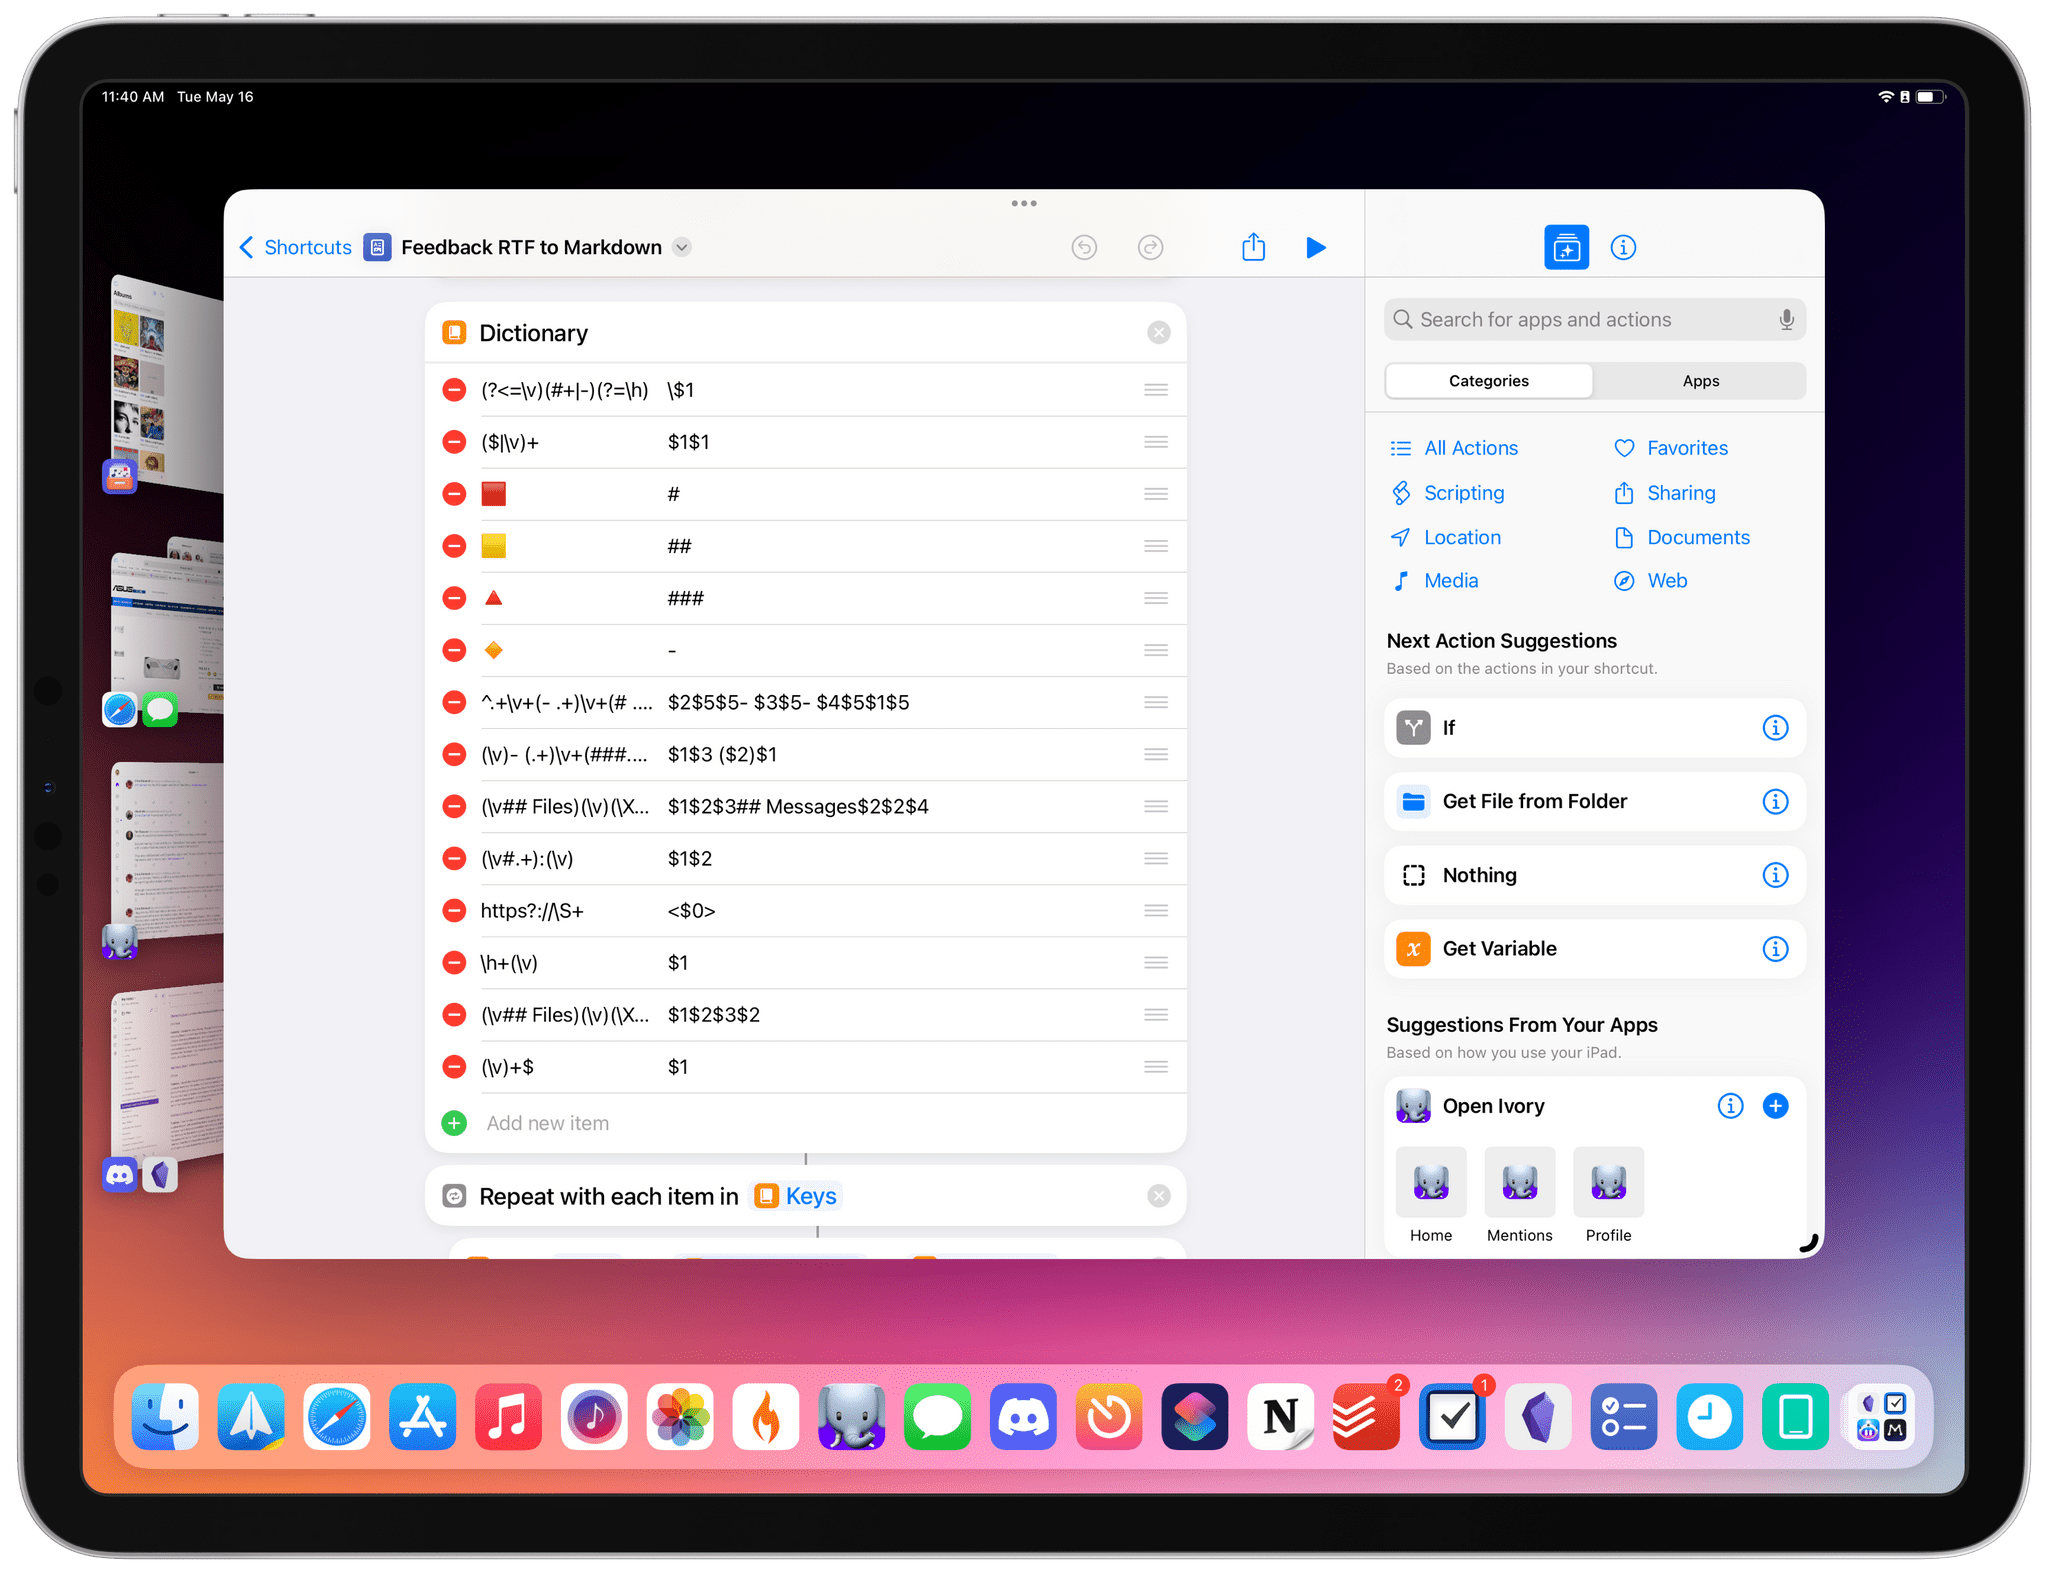Viewport: 2048px width, 1576px height.
Task: Open Notion from the dock
Action: [x=1281, y=1417]
